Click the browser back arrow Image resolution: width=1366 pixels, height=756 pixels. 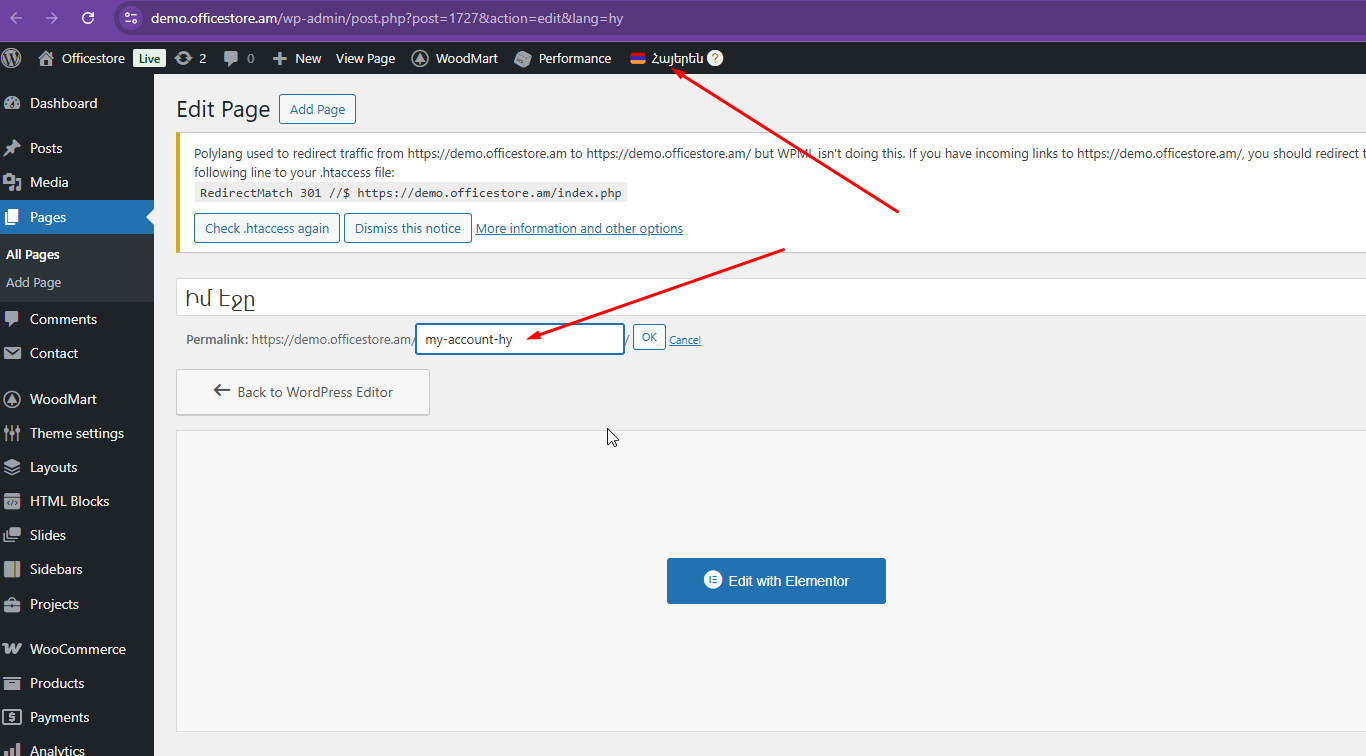(16, 18)
